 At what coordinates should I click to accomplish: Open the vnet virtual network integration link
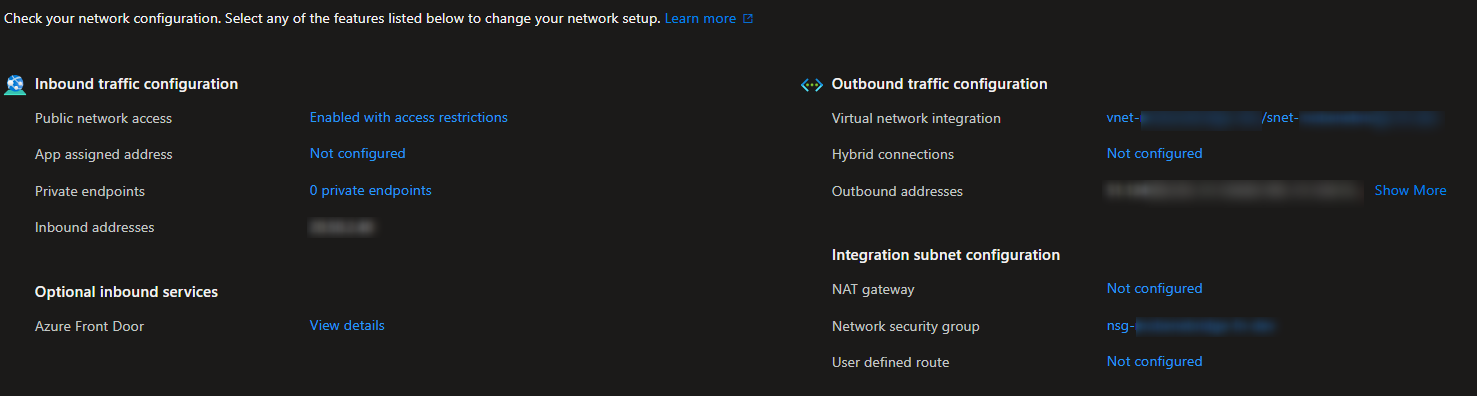tap(1272, 118)
